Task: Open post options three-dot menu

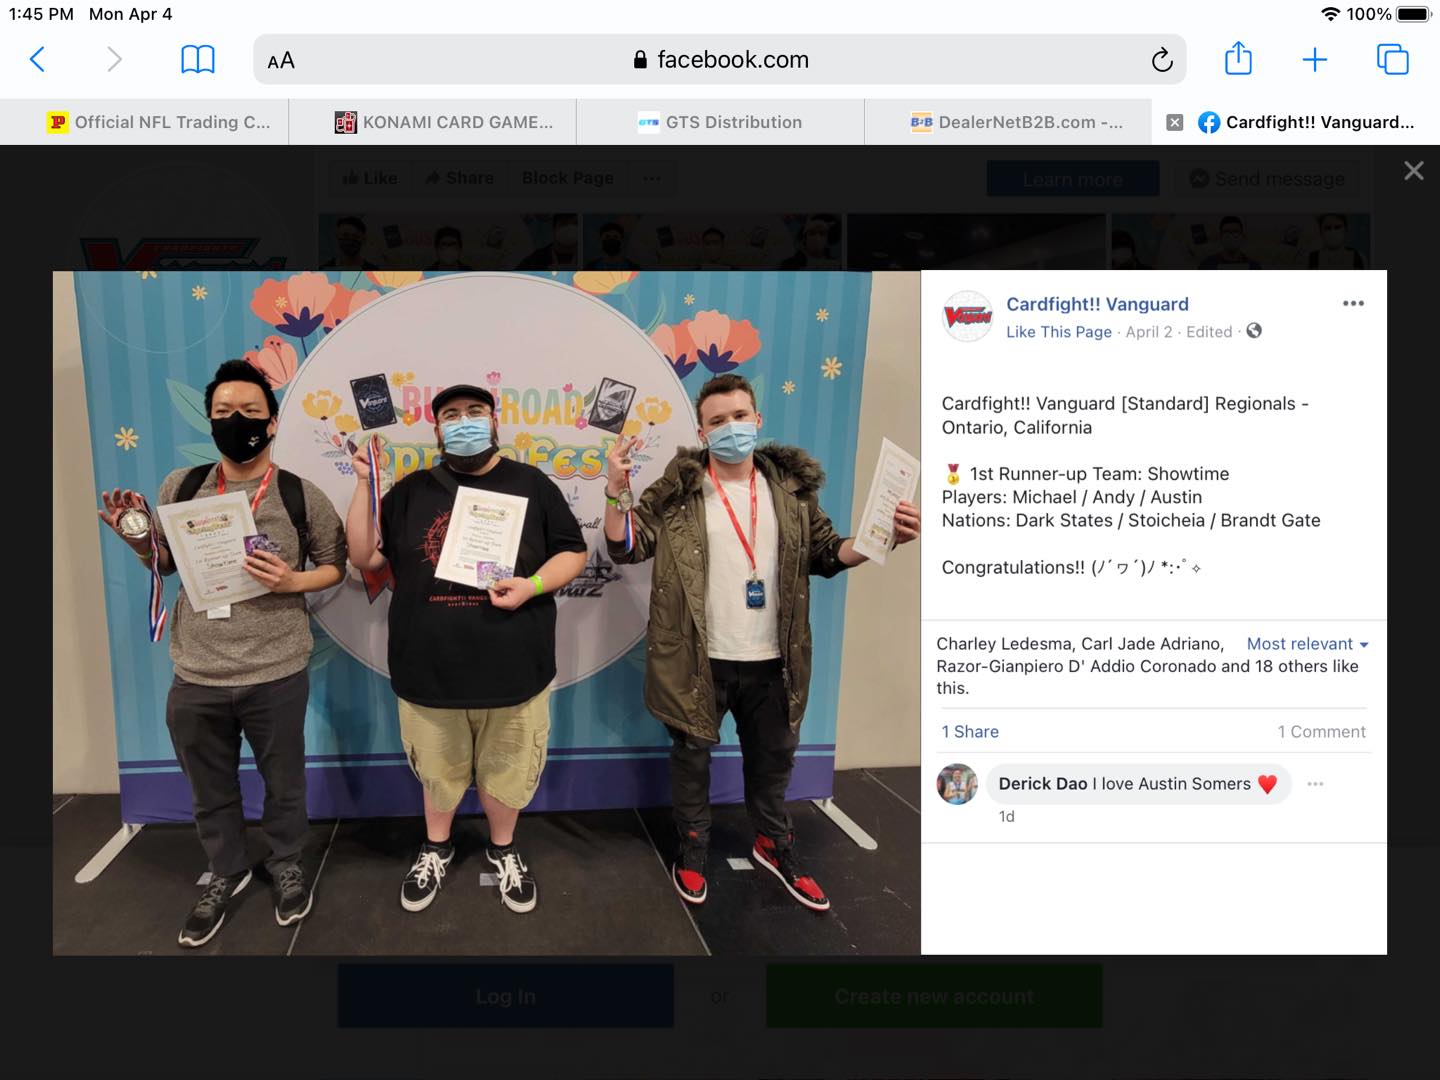Action: coord(1353,303)
